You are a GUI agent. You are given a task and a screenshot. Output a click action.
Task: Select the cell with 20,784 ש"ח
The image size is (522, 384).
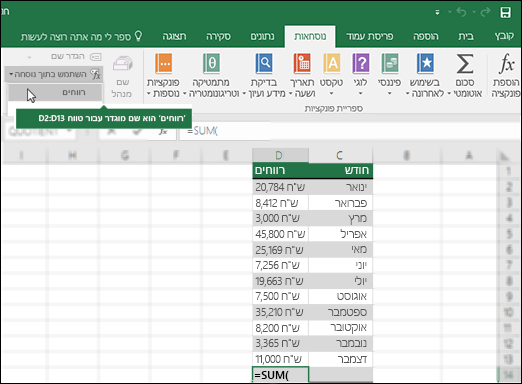[280, 187]
